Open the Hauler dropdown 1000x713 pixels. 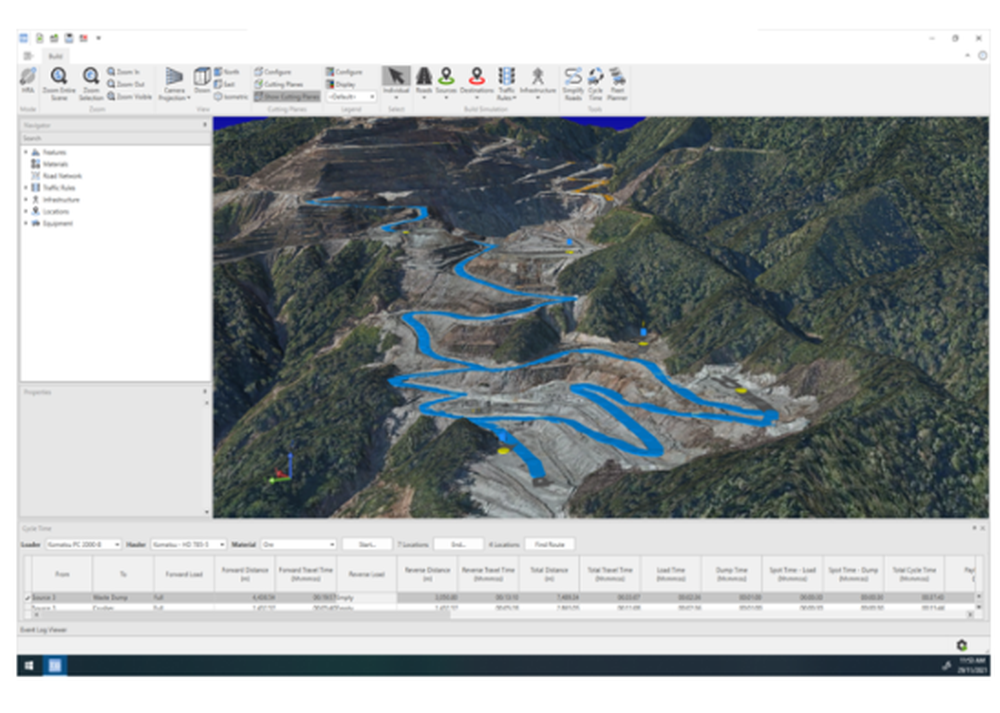[189, 545]
